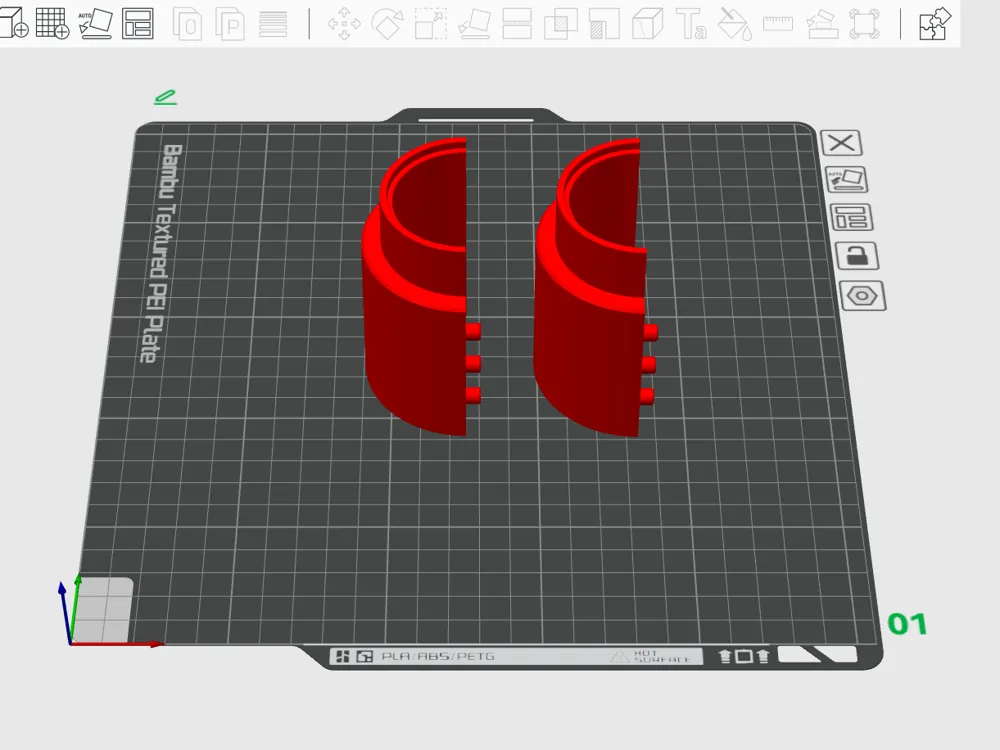This screenshot has height=750, width=1000.
Task: Open the Cut tool
Action: [517, 24]
